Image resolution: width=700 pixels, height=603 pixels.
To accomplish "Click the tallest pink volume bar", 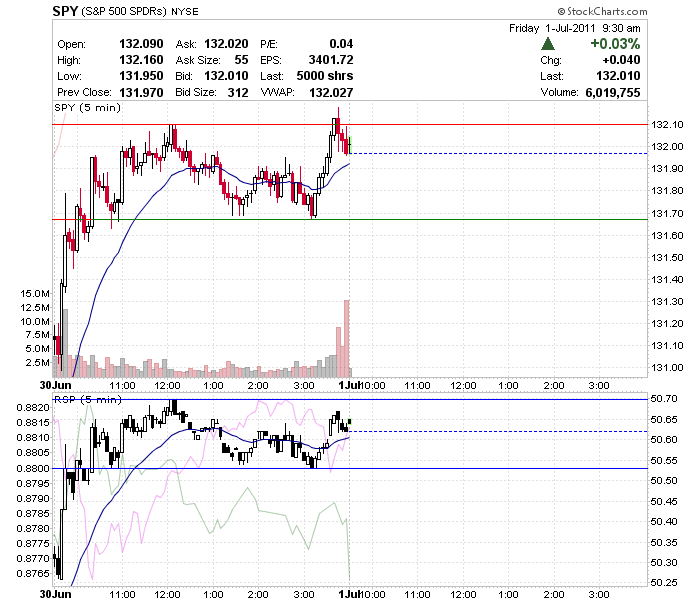I will (346, 339).
